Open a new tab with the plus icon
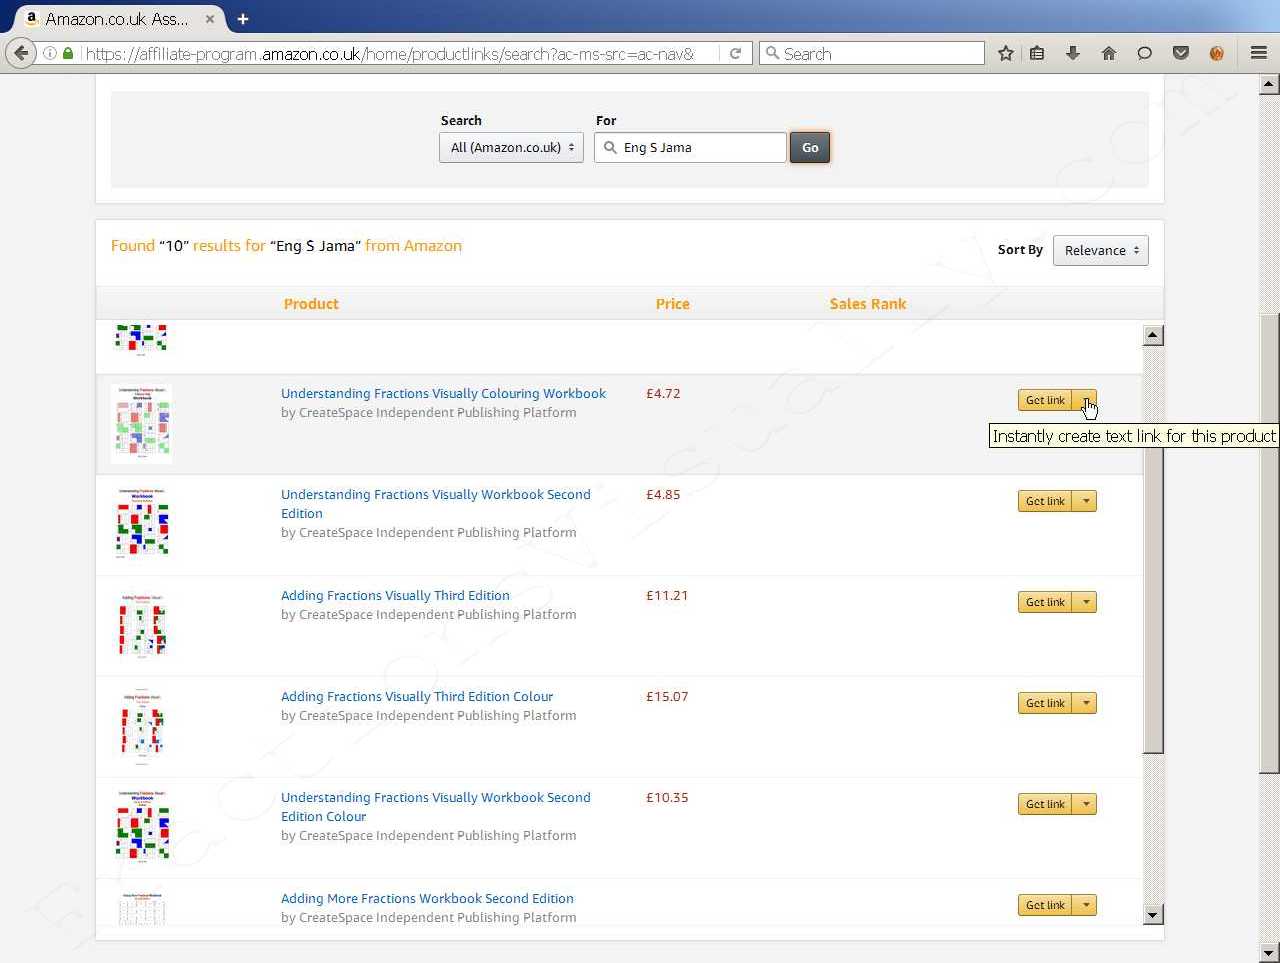The height and width of the screenshot is (963, 1280). coord(243,18)
